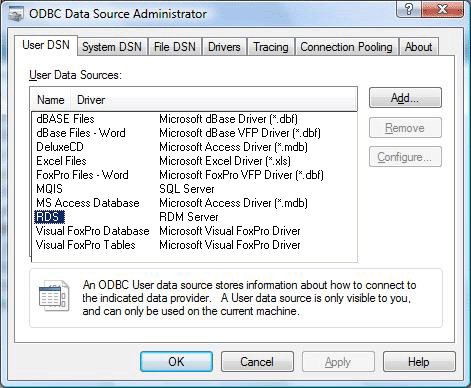Open the Connection Pooling tab
Viewport: 471px width, 388px height.
pos(346,47)
